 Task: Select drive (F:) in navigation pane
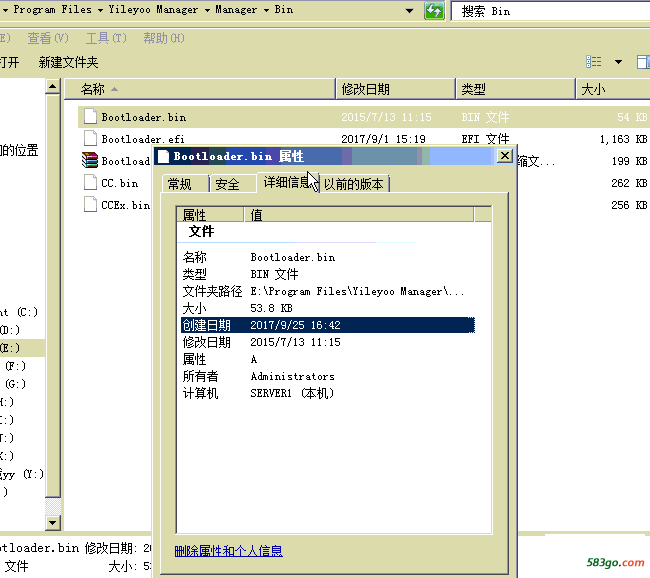tap(15, 366)
